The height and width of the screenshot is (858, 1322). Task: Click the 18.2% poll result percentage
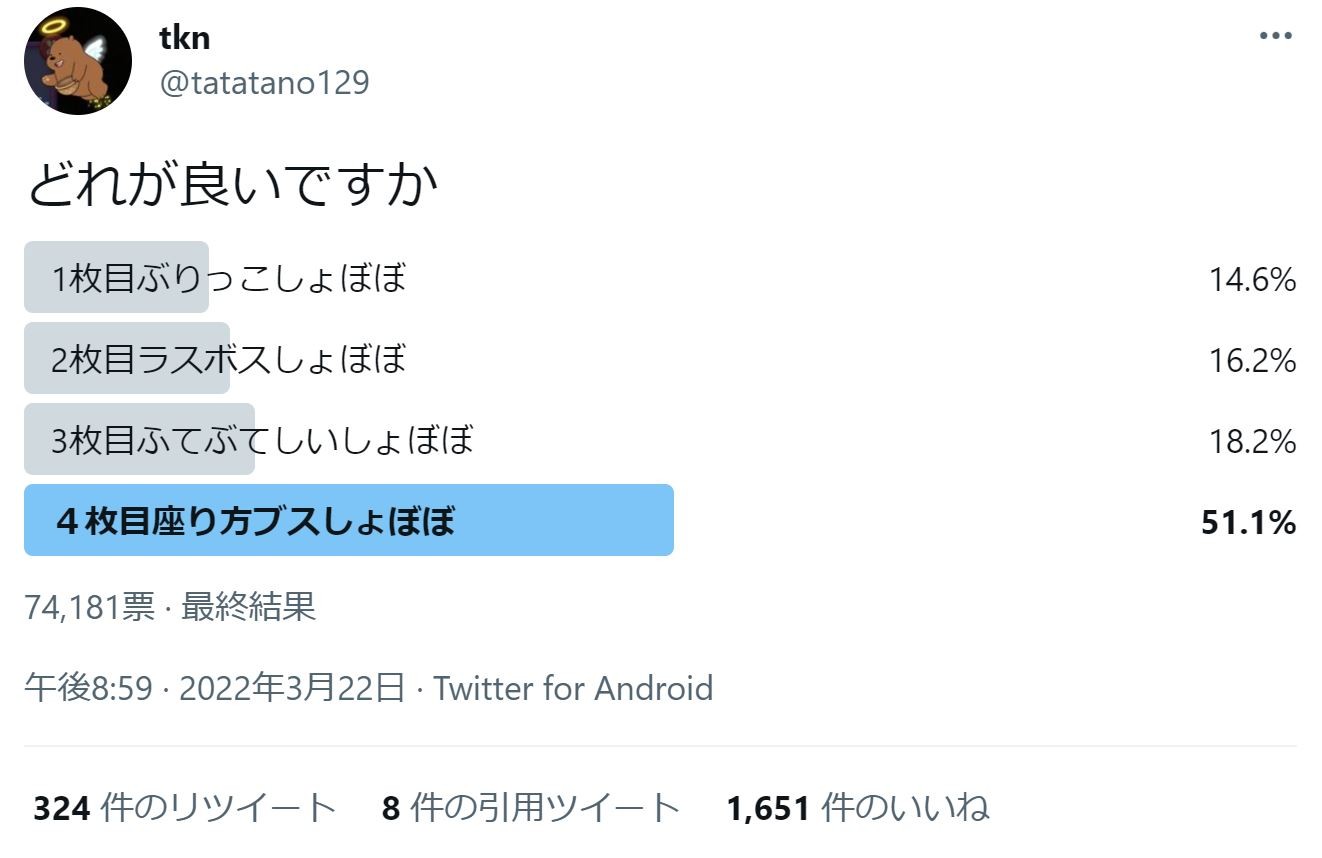[x=1252, y=441]
